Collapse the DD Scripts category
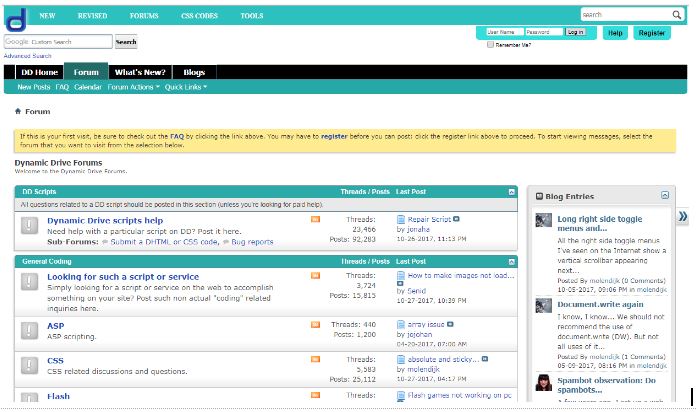Viewport: 696px width, 412px height. click(511, 192)
